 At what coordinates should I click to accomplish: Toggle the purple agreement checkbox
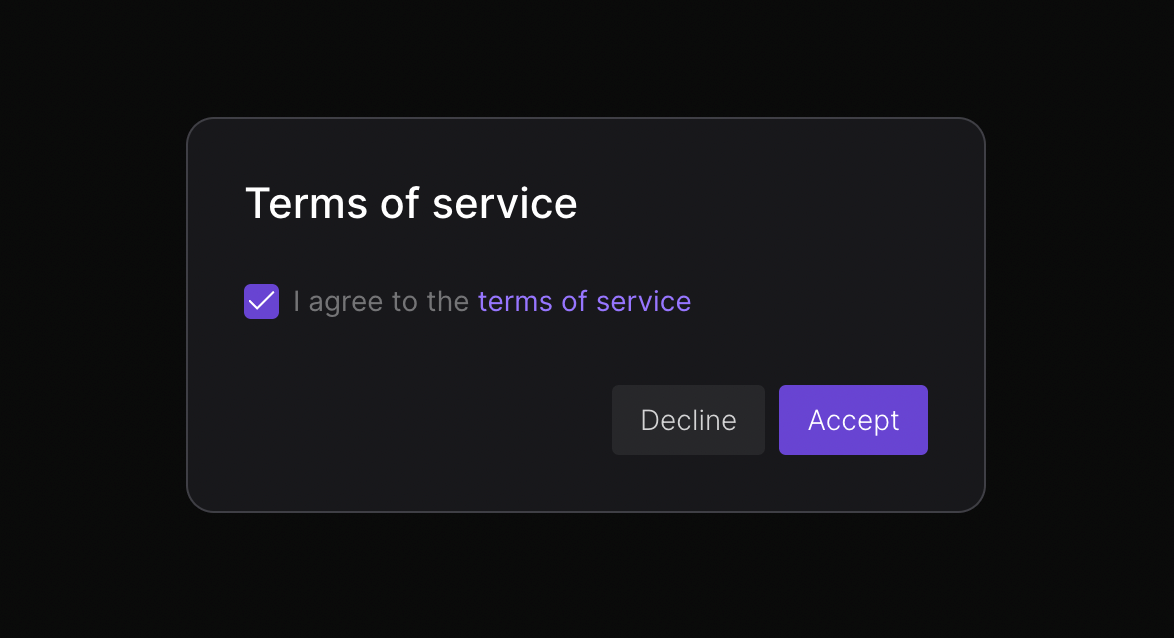click(x=261, y=301)
